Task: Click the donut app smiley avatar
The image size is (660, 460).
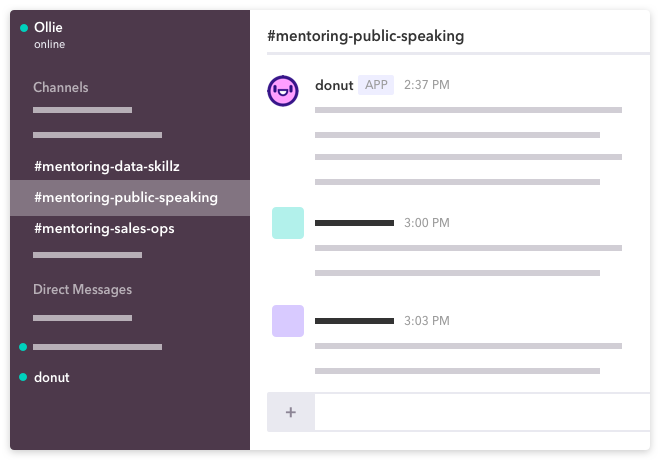Action: [283, 90]
